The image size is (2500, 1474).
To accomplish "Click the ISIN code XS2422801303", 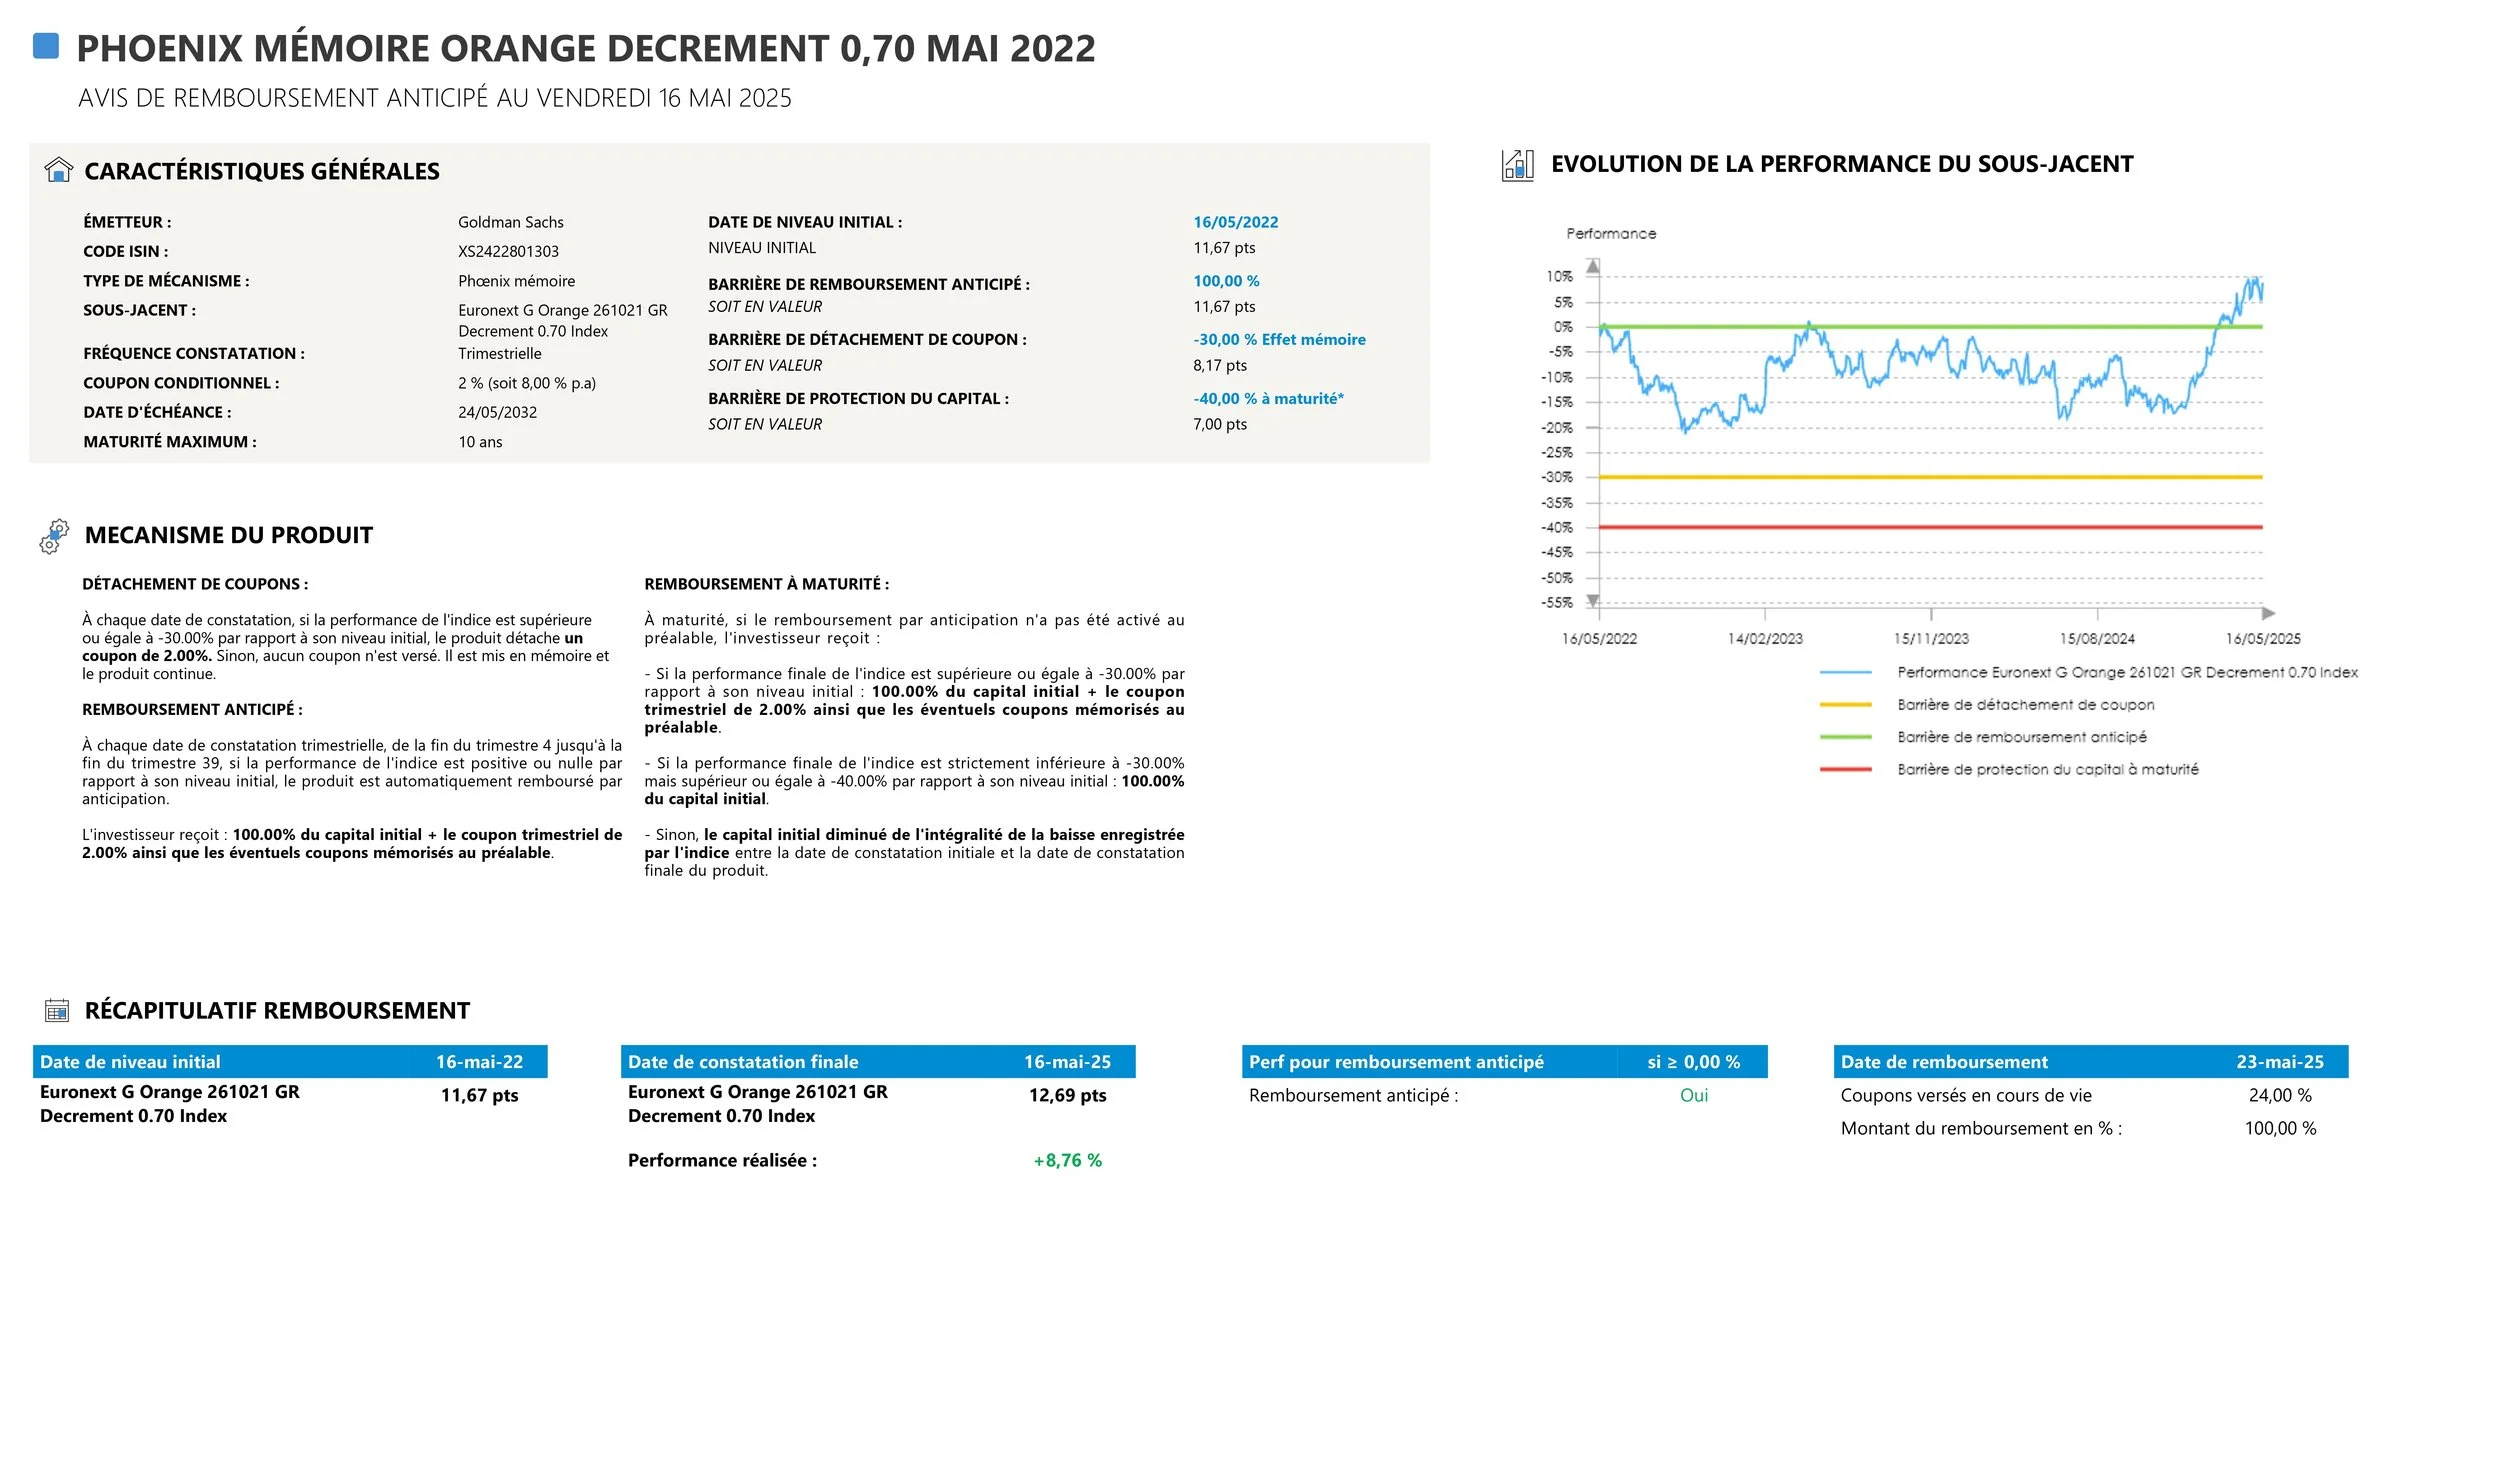I will (x=508, y=252).
